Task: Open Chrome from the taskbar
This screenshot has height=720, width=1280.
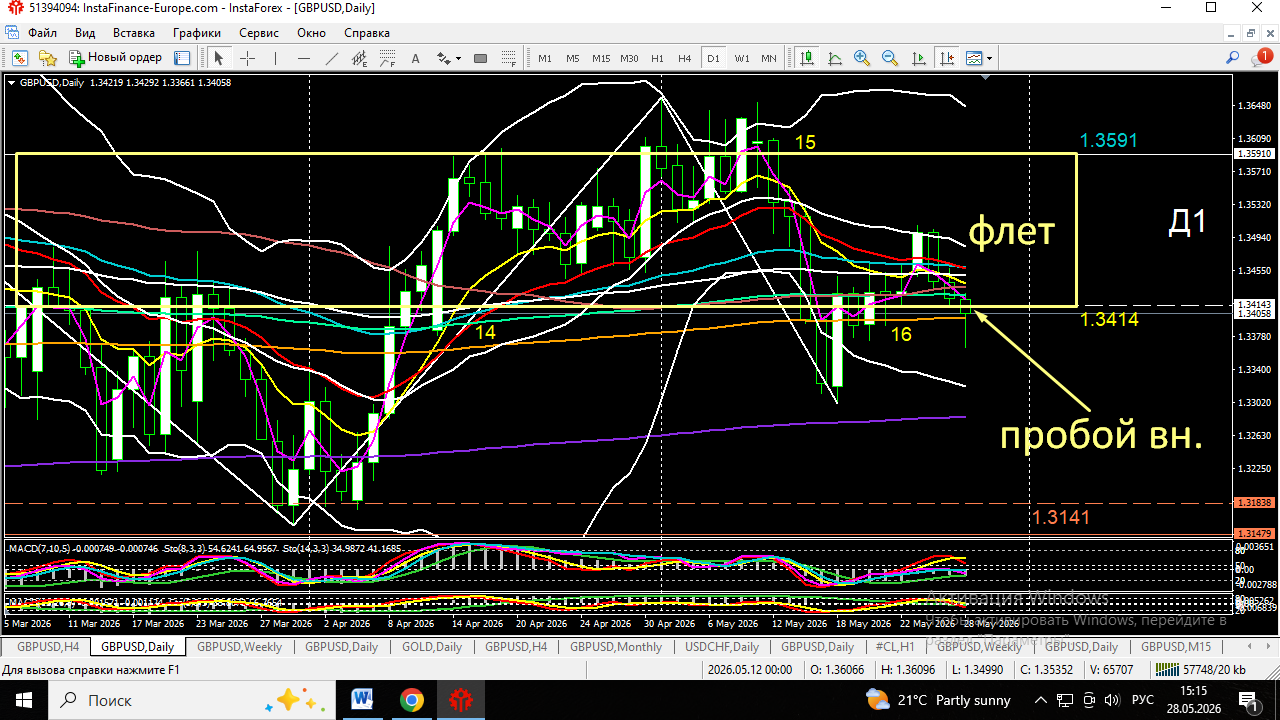Action: [x=411, y=699]
